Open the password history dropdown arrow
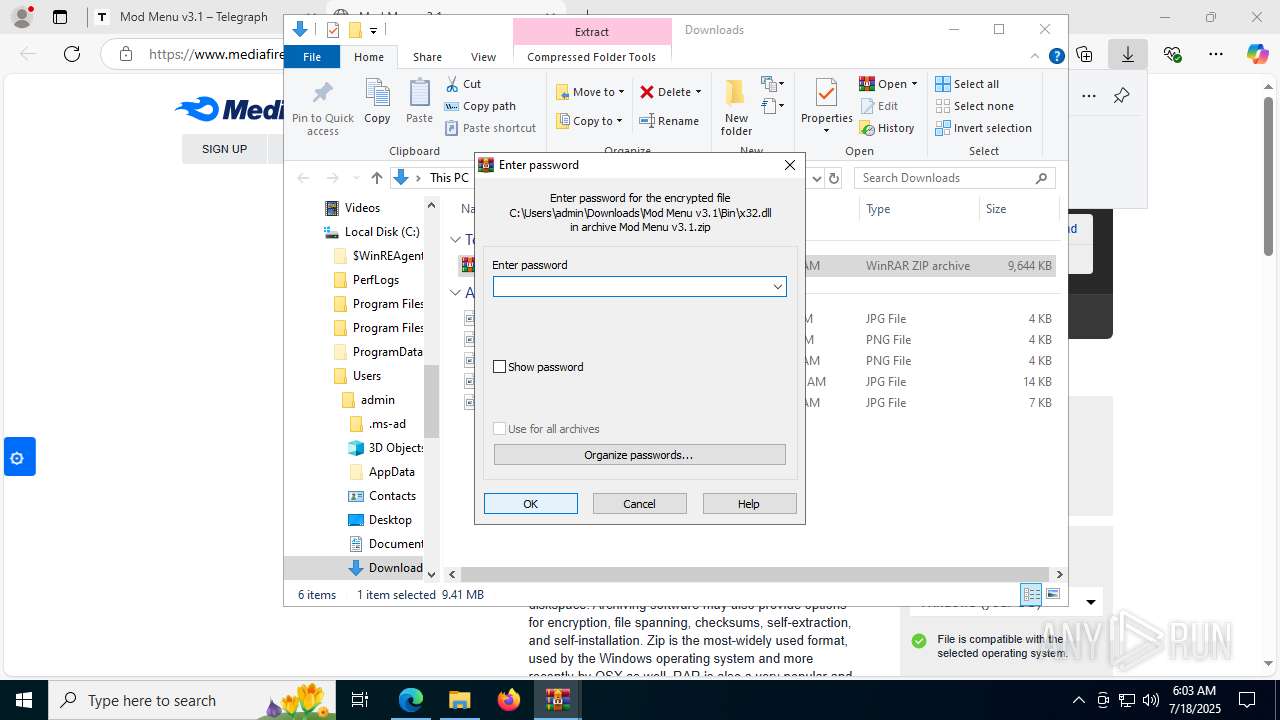This screenshot has width=1280, height=720. click(777, 287)
